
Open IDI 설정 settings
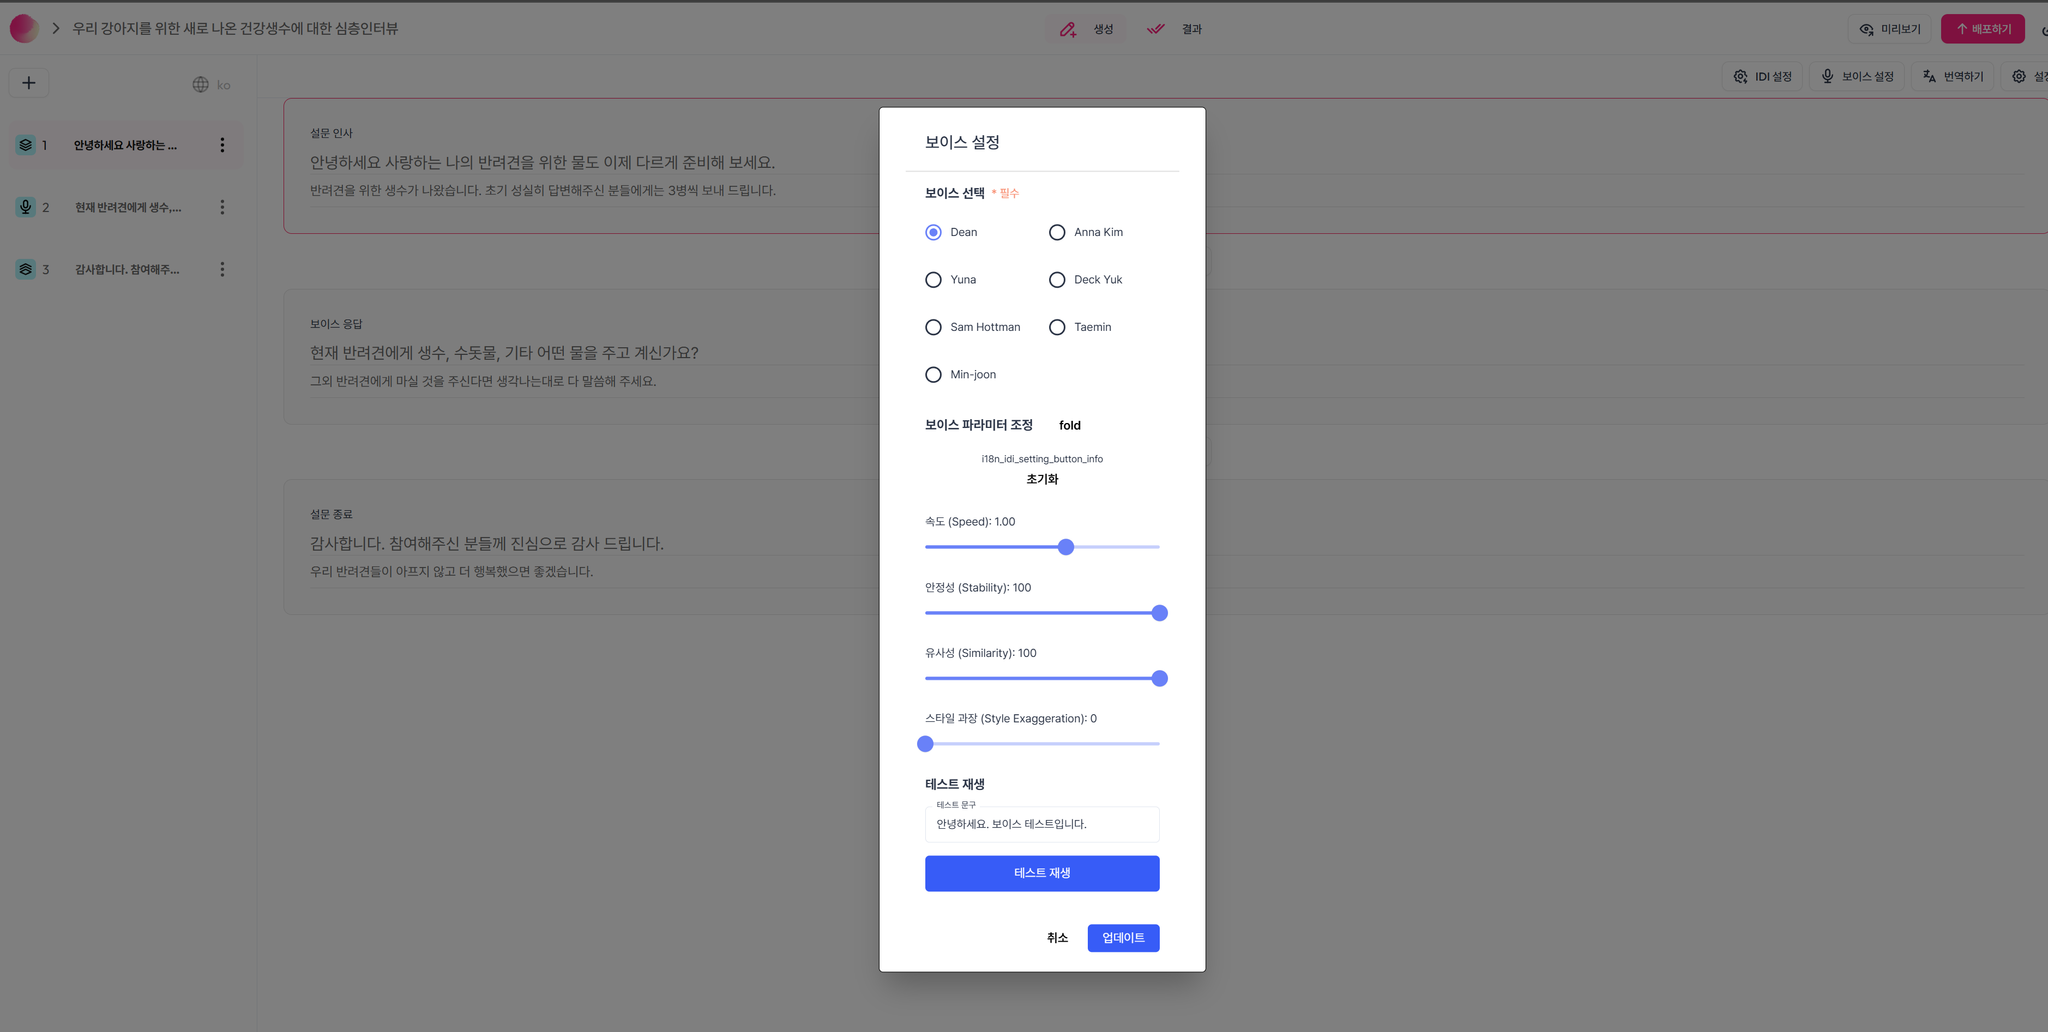[1762, 76]
